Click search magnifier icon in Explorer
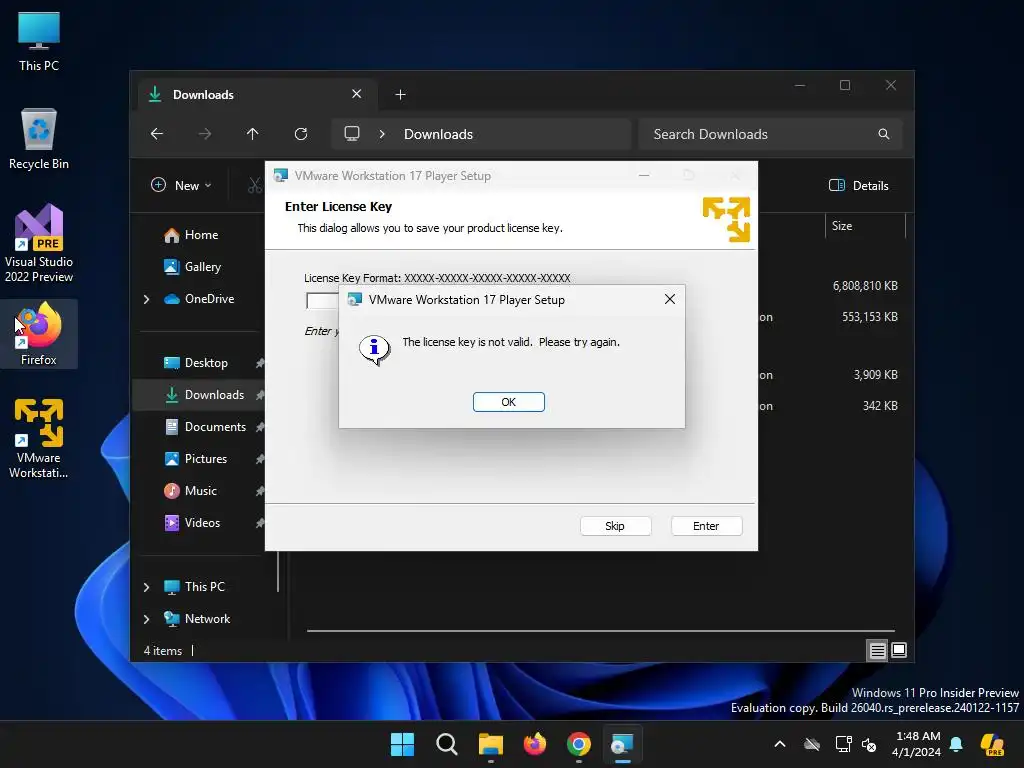The width and height of the screenshot is (1024, 768). click(884, 134)
